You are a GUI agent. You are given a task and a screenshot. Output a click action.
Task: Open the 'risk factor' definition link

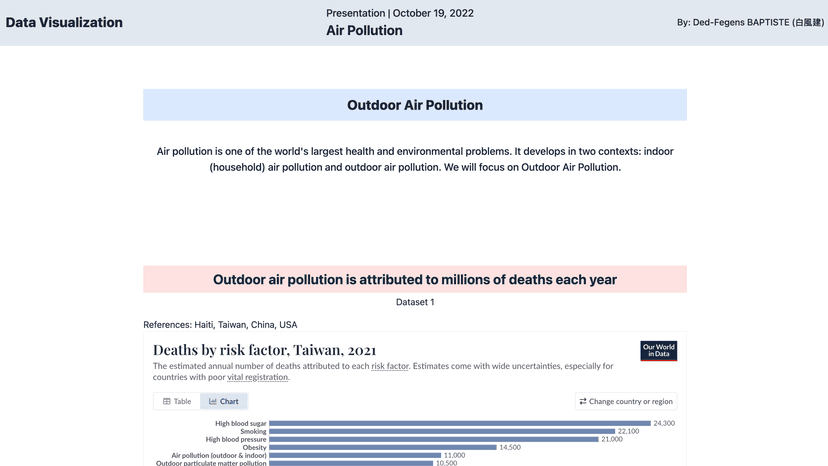[x=390, y=367]
